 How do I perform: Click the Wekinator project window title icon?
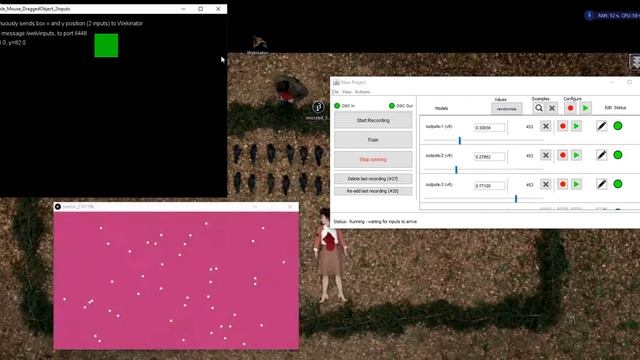coord(336,82)
